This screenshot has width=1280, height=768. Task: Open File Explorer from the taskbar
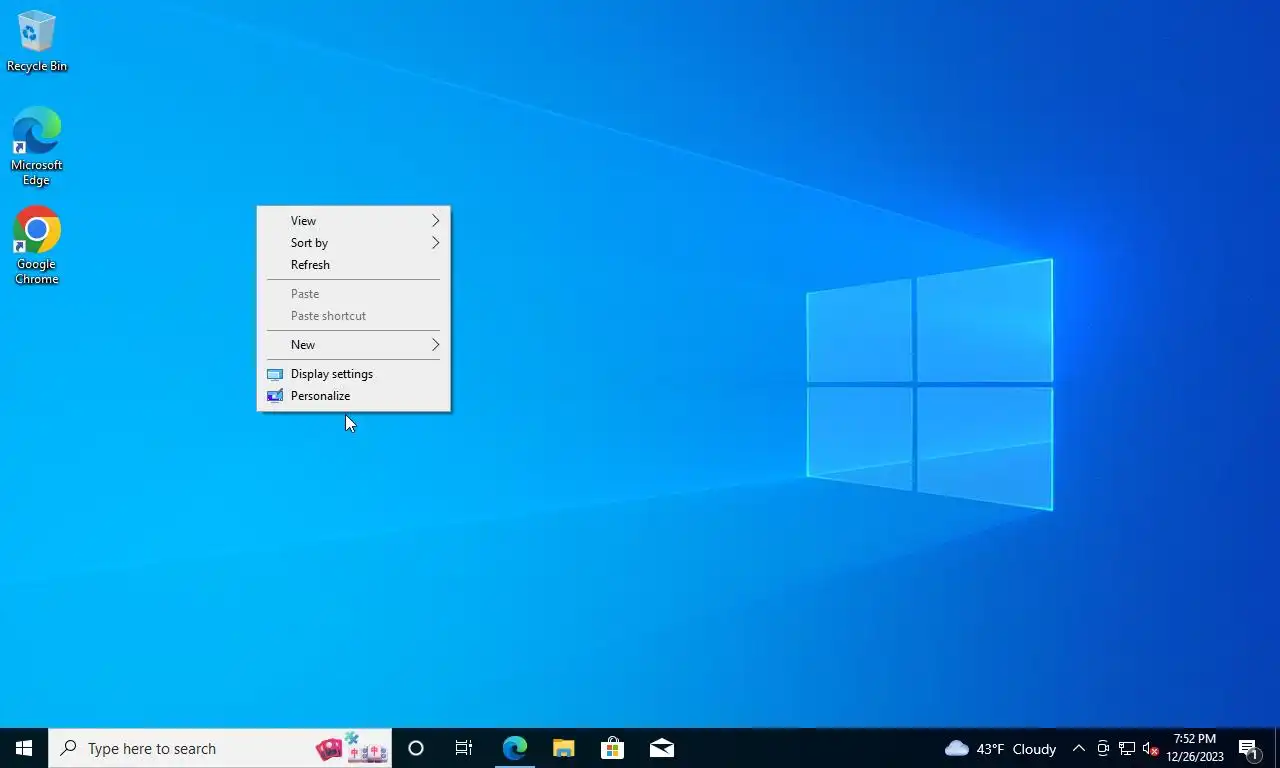[563, 748]
